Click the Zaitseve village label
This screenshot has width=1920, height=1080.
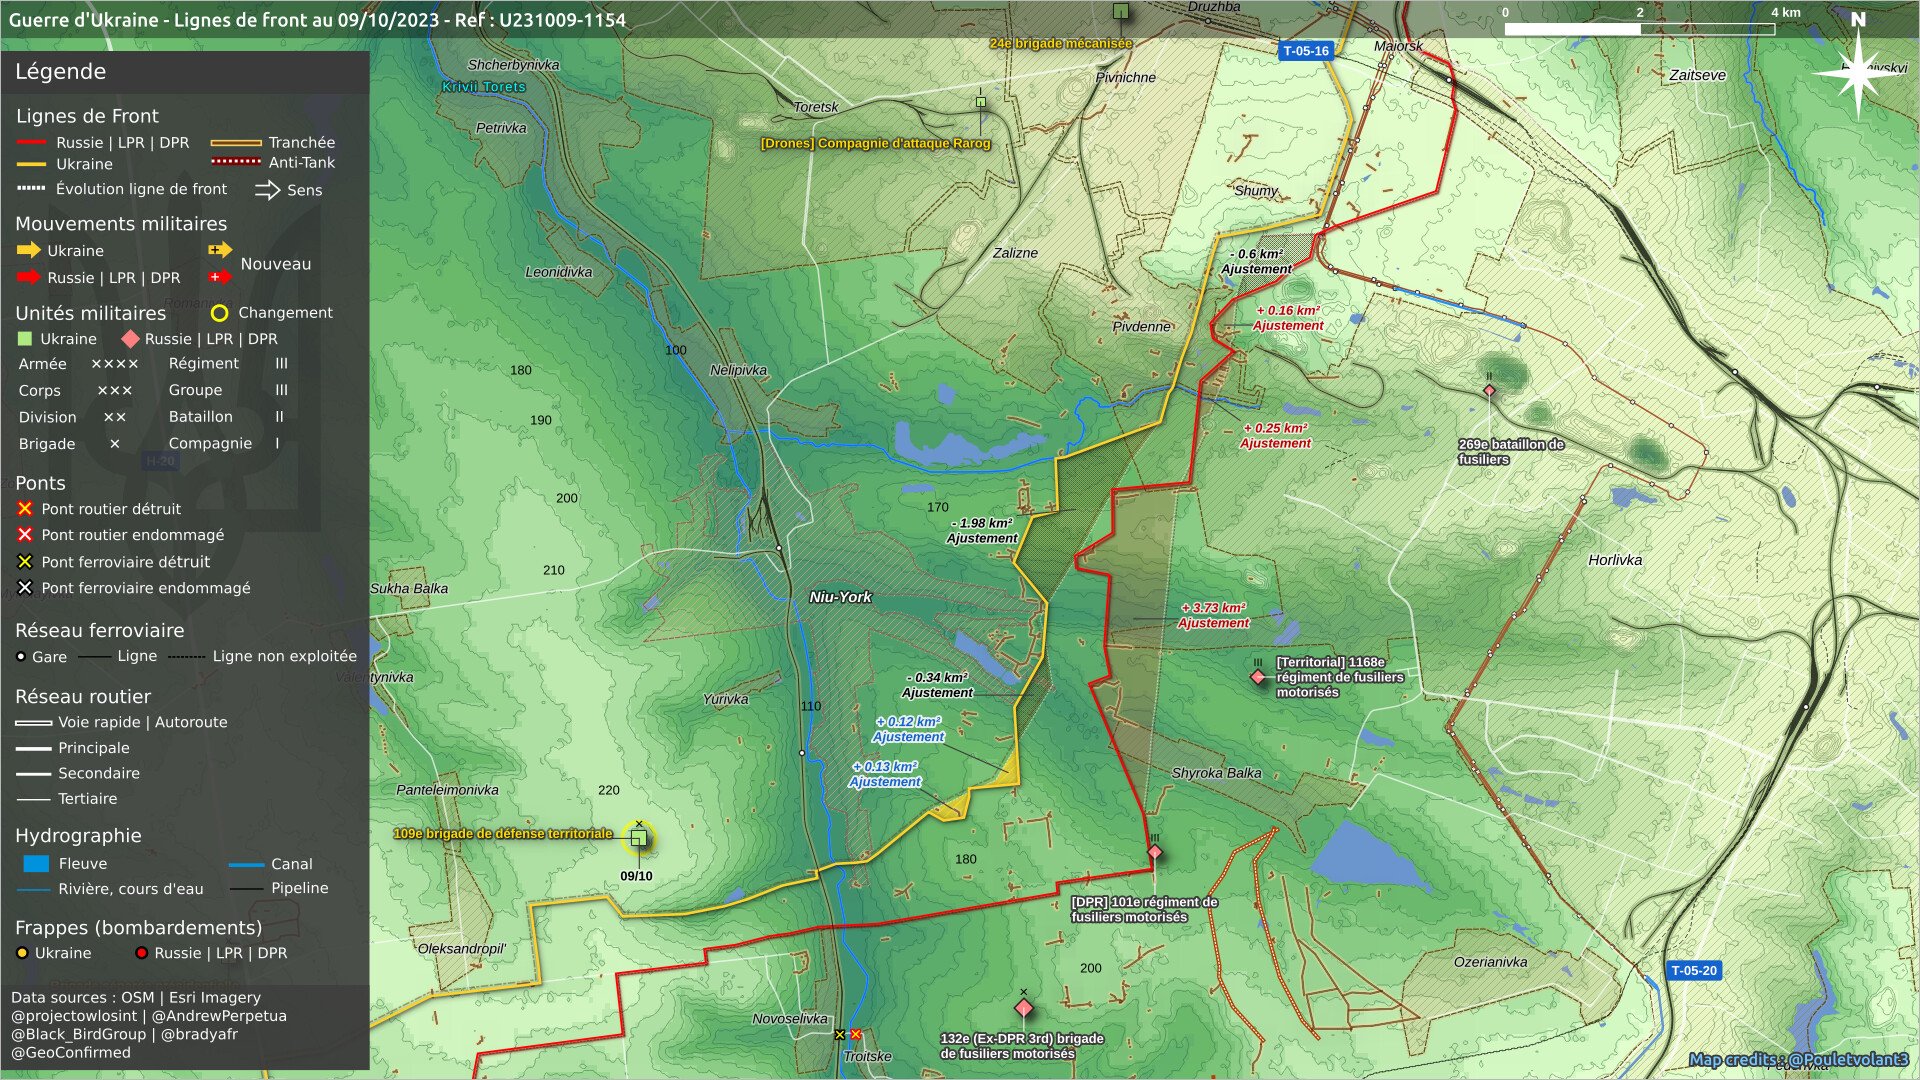(x=1697, y=75)
